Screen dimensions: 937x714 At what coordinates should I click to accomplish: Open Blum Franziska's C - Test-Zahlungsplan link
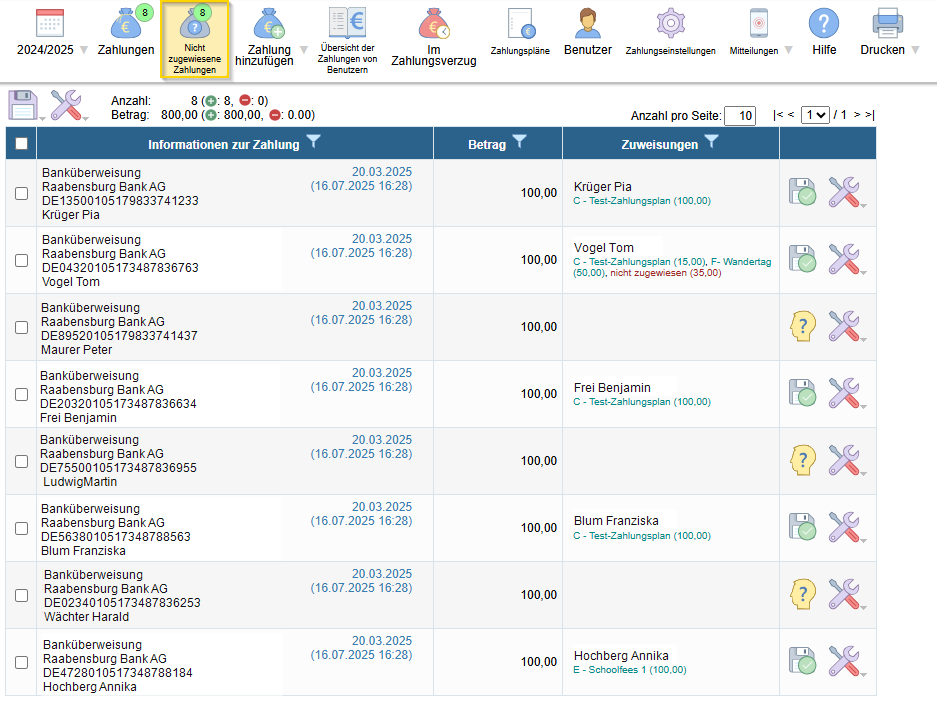pos(642,535)
